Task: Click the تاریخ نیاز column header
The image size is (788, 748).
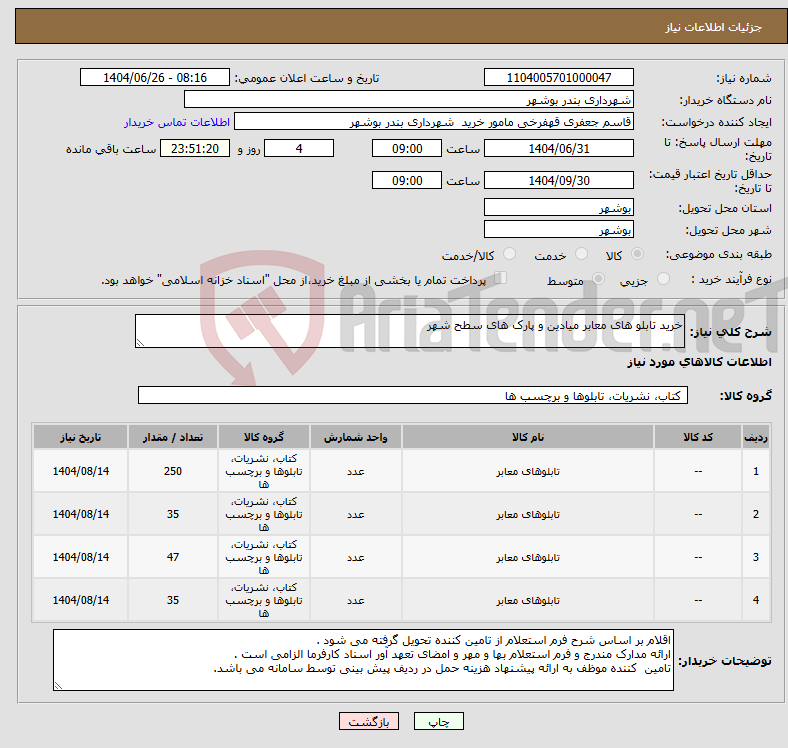Action: 80,437
